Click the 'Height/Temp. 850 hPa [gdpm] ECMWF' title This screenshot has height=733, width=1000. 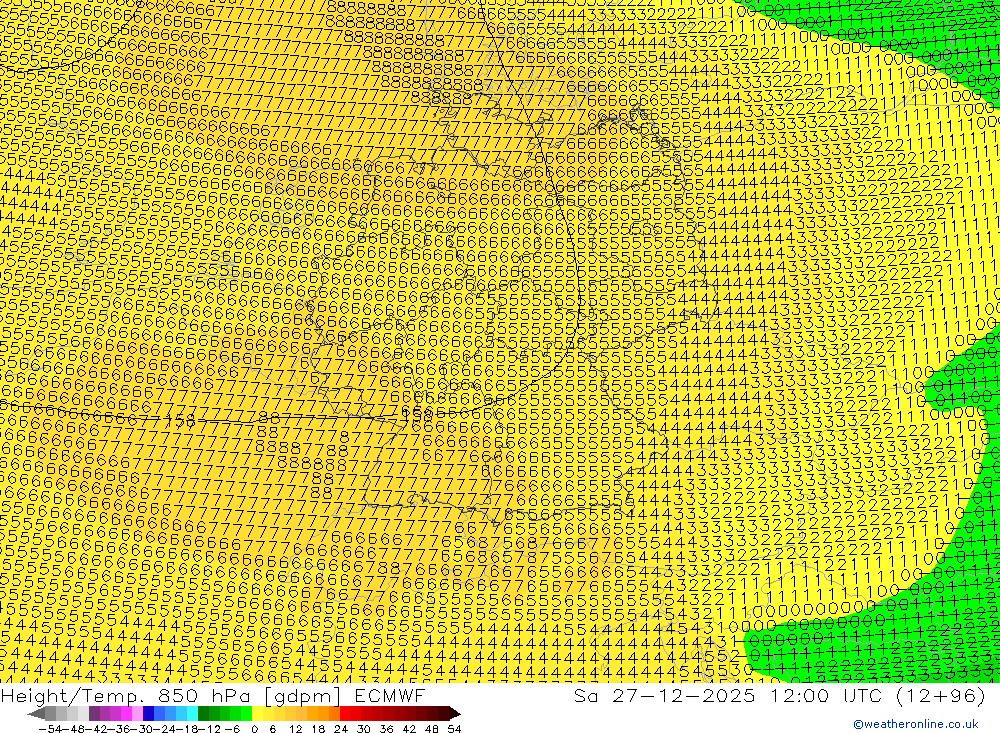[212, 695]
